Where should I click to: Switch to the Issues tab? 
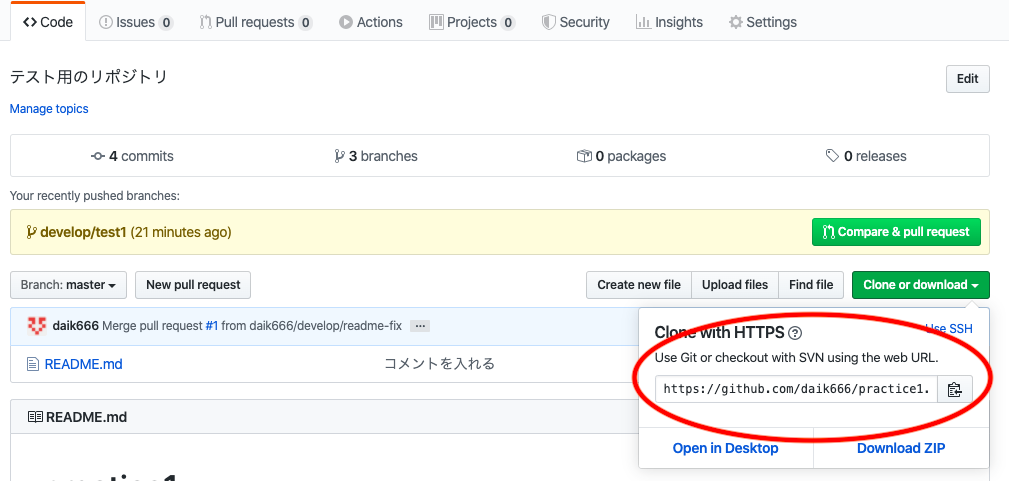click(136, 22)
